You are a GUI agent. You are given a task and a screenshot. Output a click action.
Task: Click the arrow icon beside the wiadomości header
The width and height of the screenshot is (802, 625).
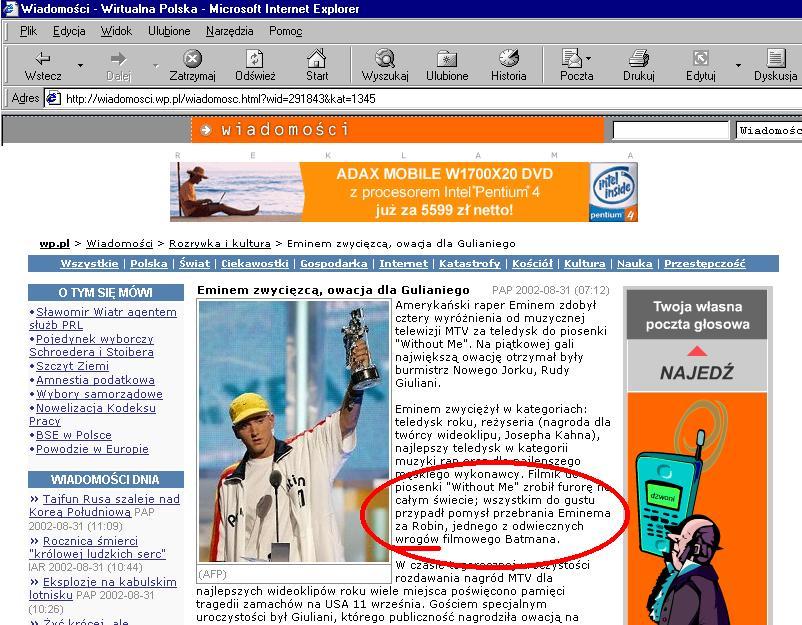click(x=206, y=130)
